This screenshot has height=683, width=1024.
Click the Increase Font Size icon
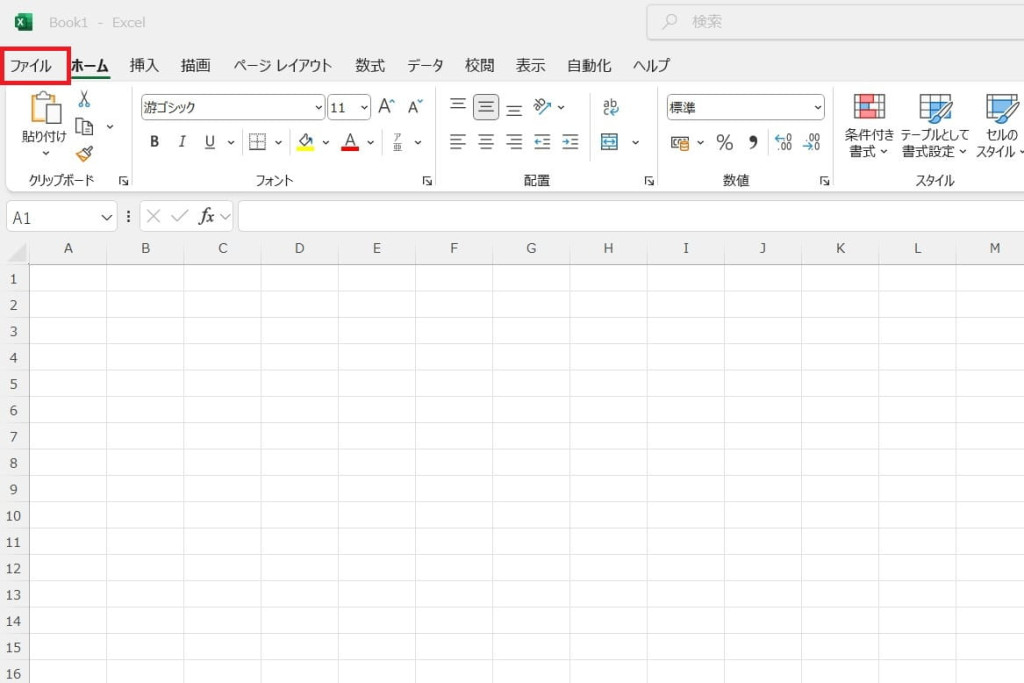coord(386,107)
